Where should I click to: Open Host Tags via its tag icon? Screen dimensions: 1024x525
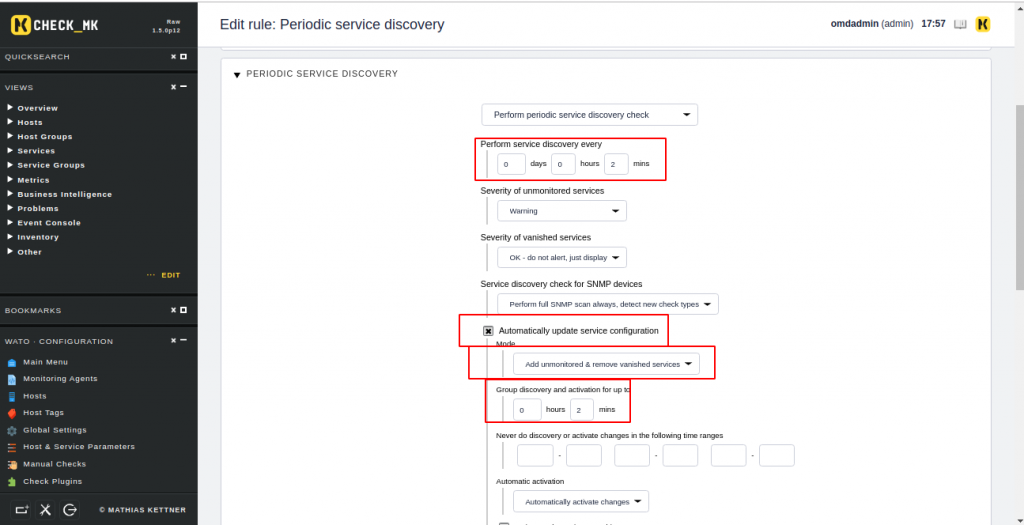coord(12,413)
